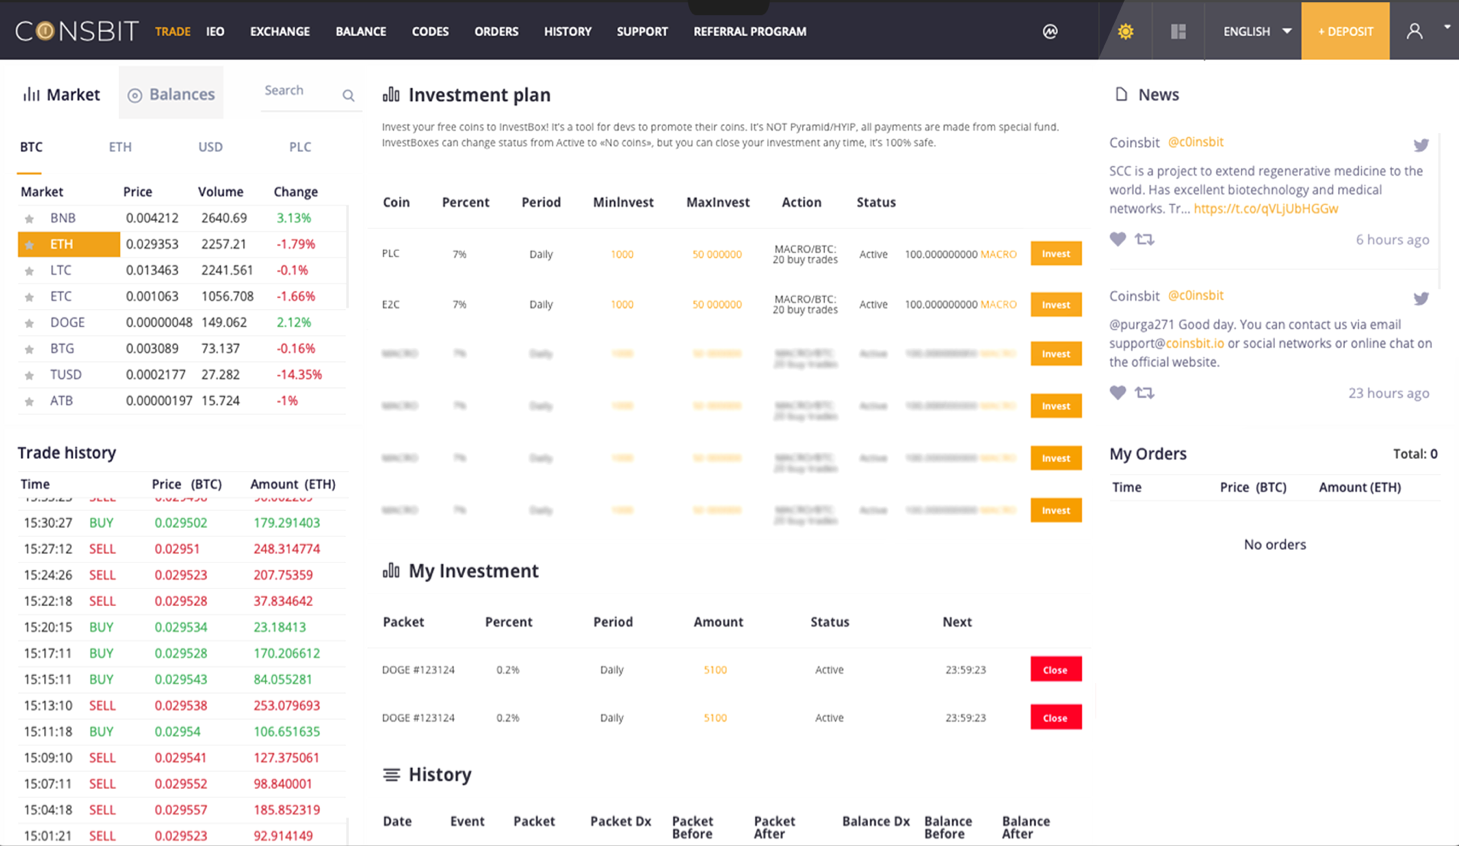
Task: Switch to the Balances tab
Action: coord(171,94)
